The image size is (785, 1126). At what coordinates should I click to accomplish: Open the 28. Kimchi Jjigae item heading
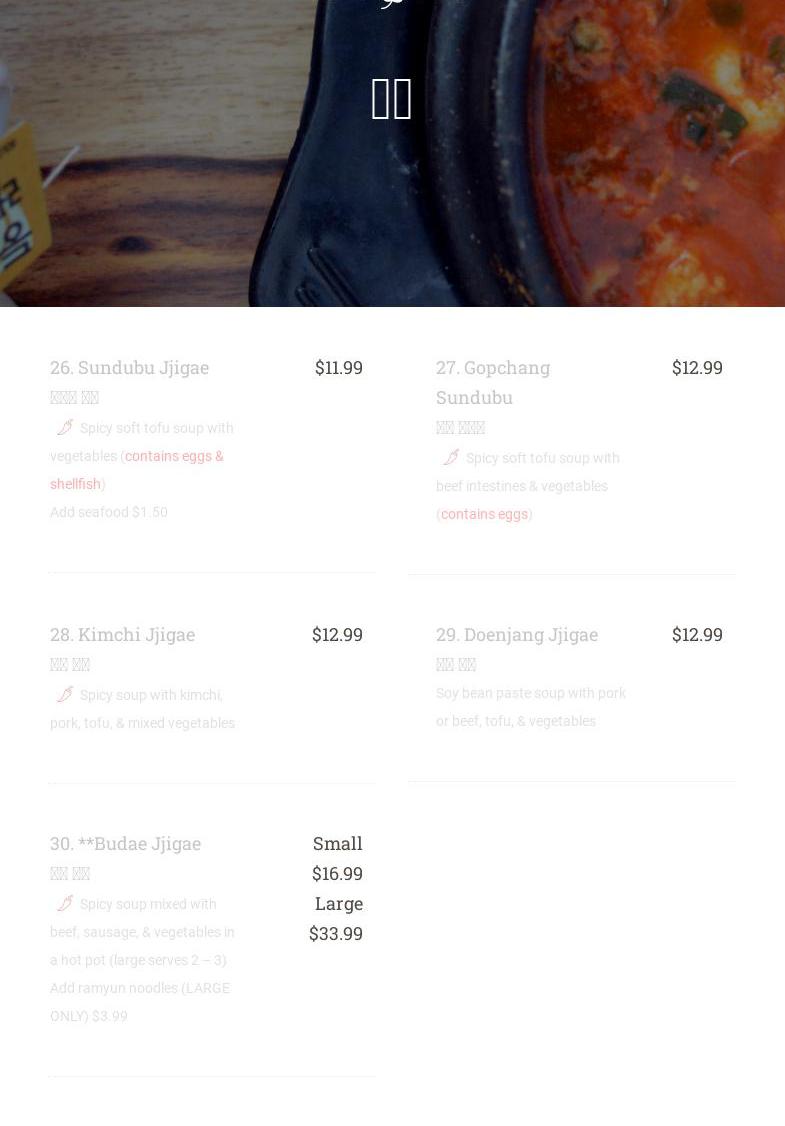tap(122, 635)
